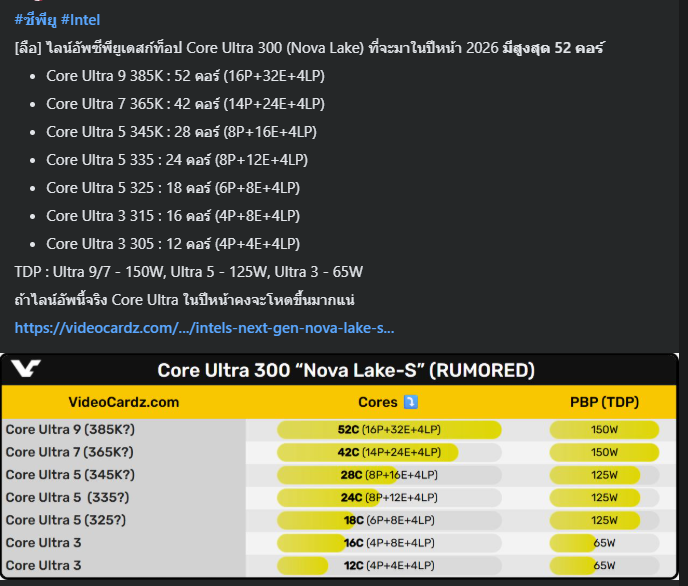This screenshot has width=688, height=586.
Task: Click the 150W value in the Core Ultra 9 row
Action: coord(604,429)
